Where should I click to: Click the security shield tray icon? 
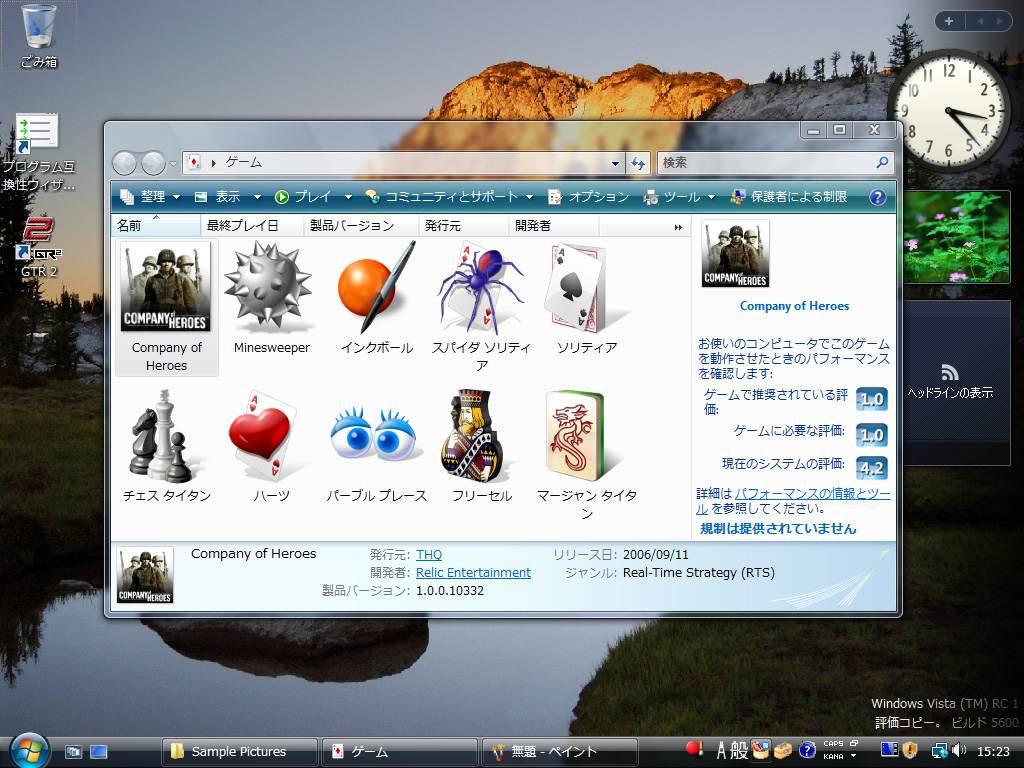[910, 750]
